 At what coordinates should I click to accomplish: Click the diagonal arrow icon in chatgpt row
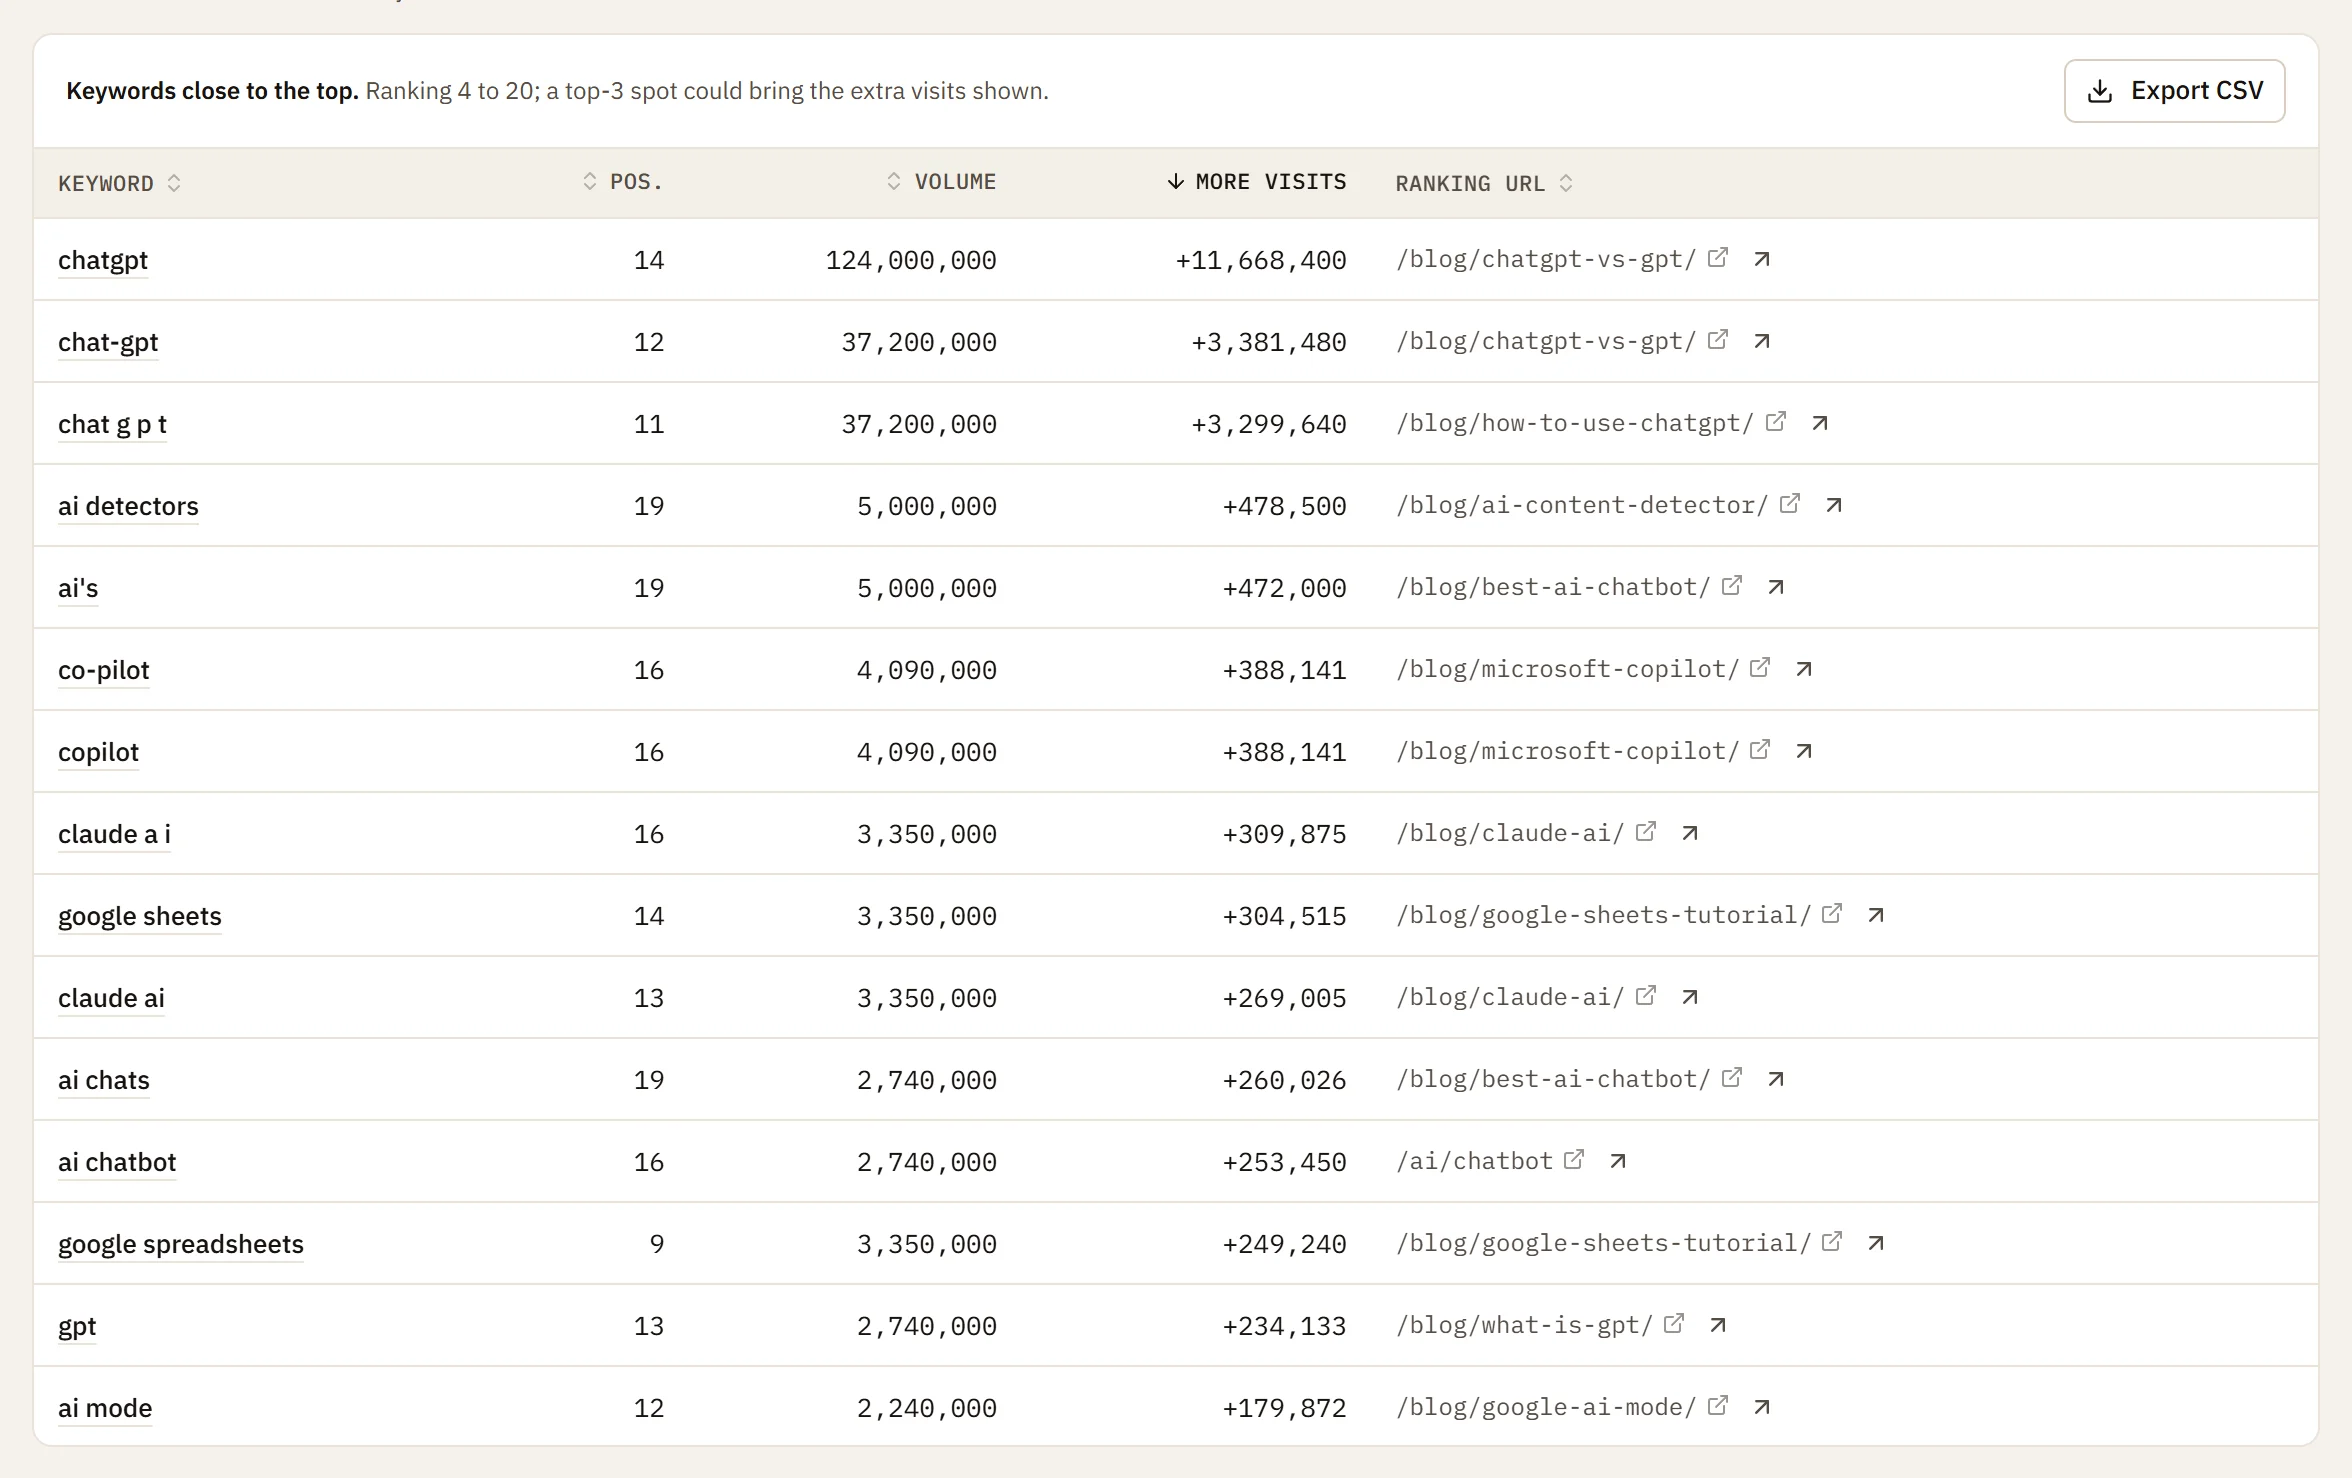click(x=1762, y=259)
